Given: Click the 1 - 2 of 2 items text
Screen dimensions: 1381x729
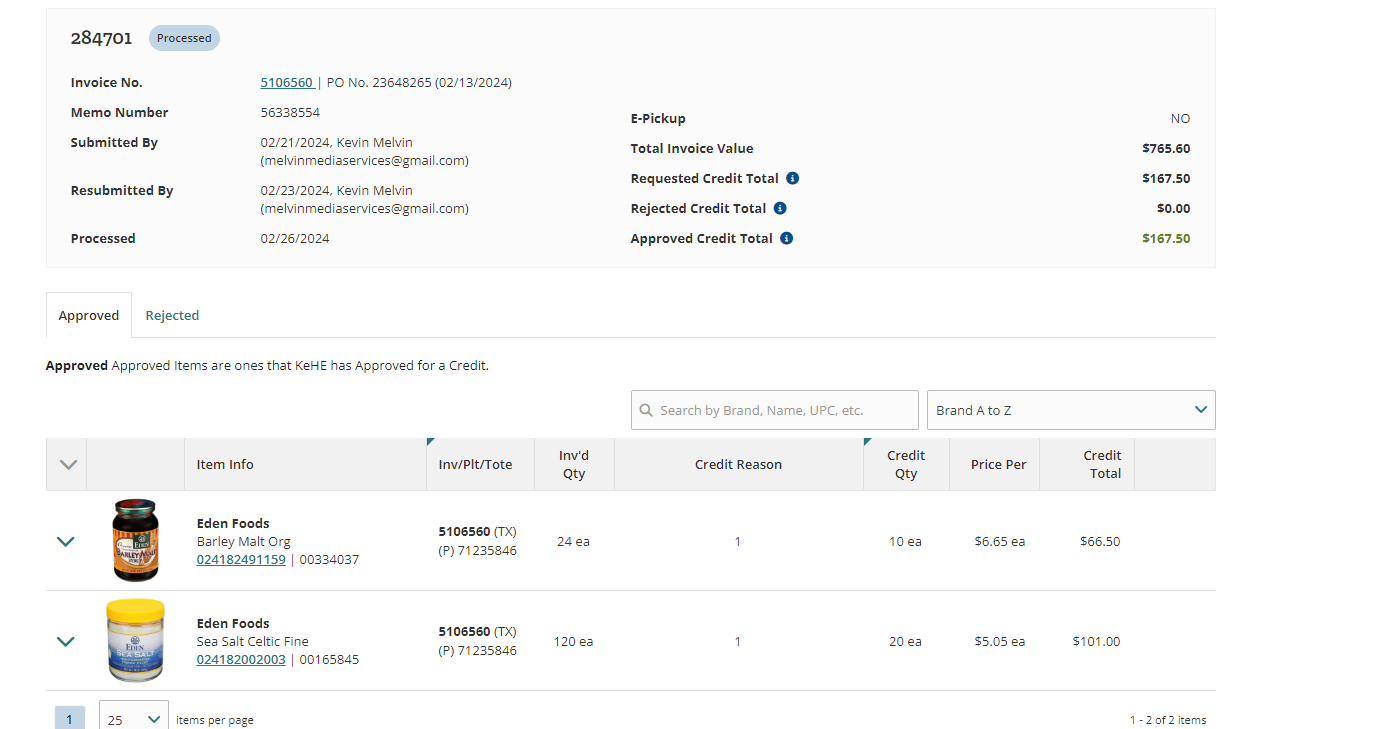Looking at the screenshot, I should (1168, 720).
